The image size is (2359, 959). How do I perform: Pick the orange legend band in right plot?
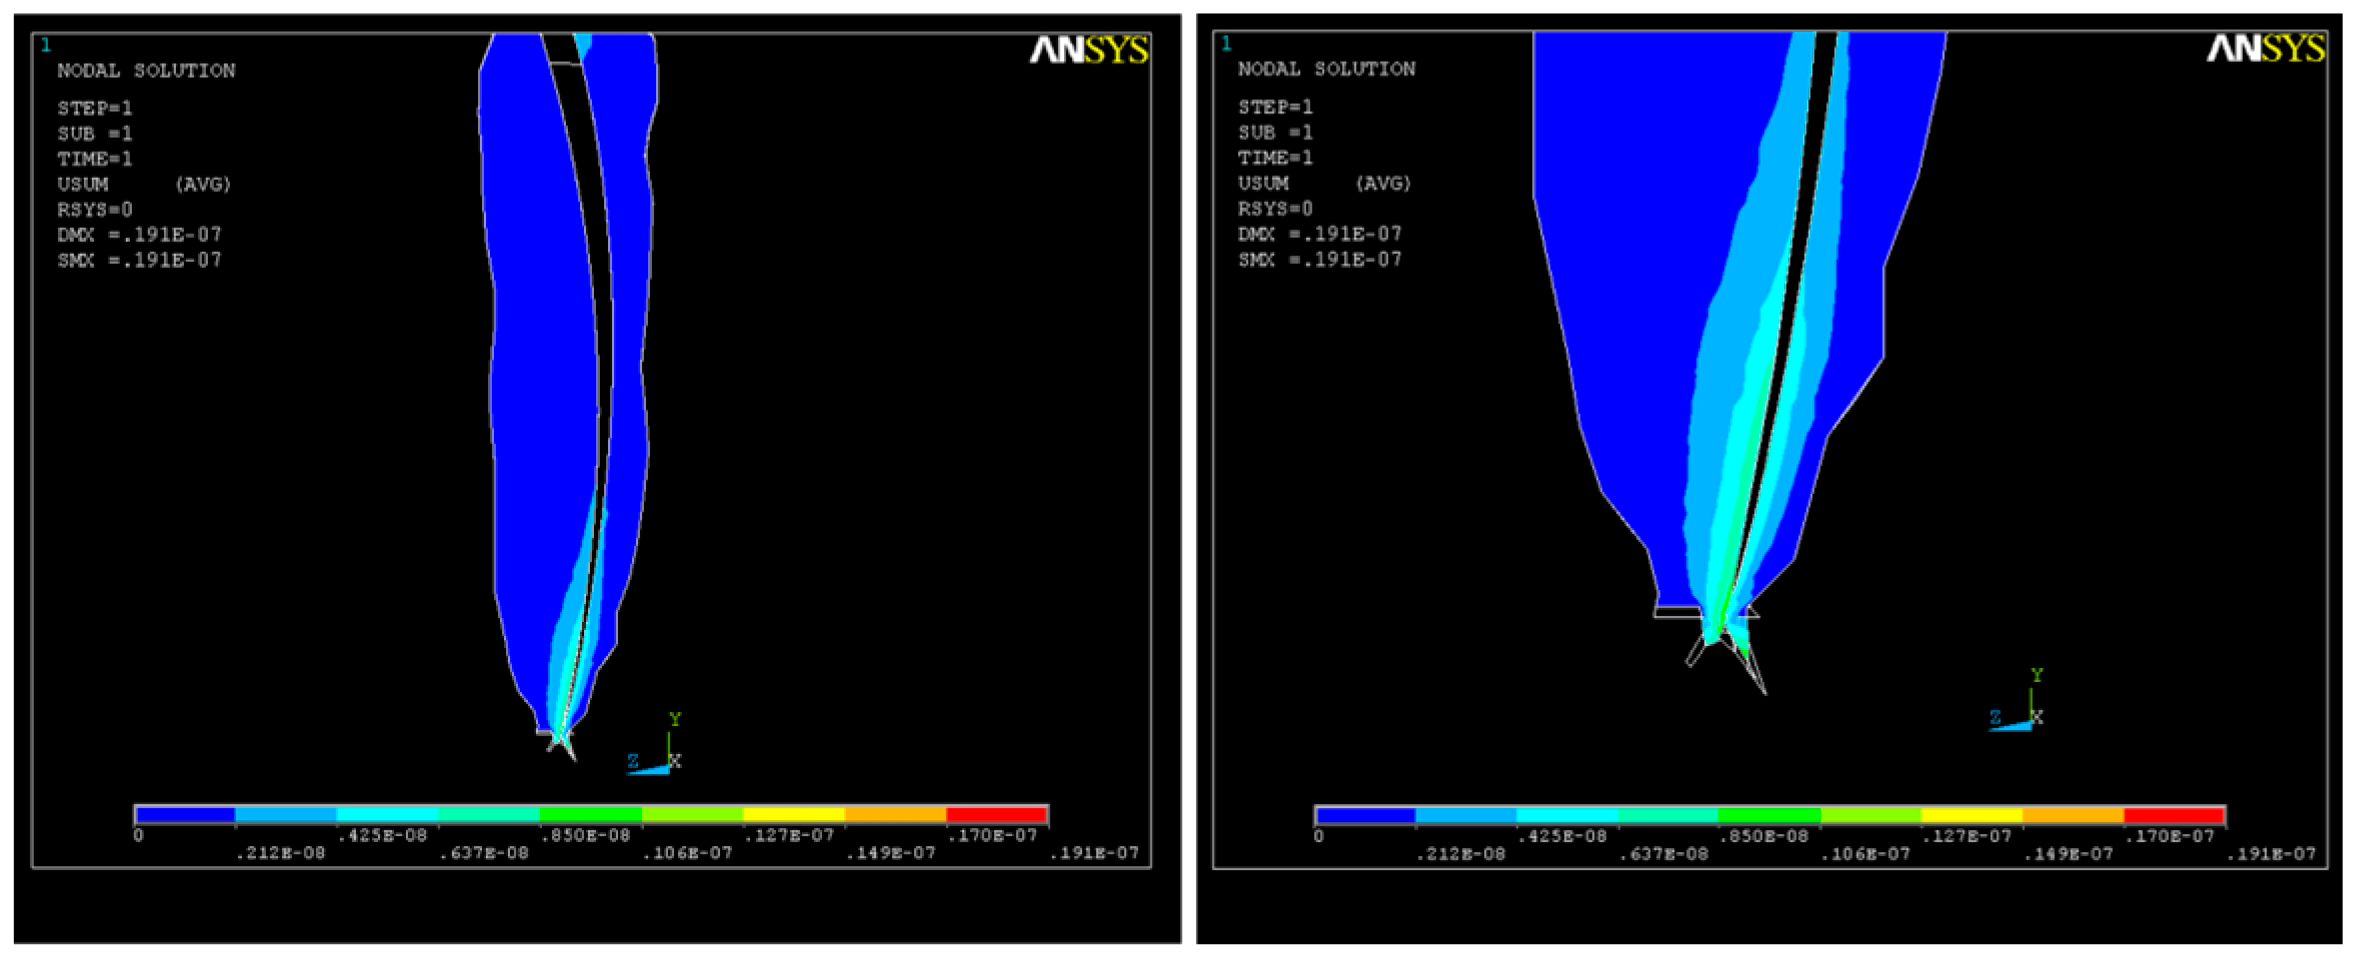point(2073,816)
